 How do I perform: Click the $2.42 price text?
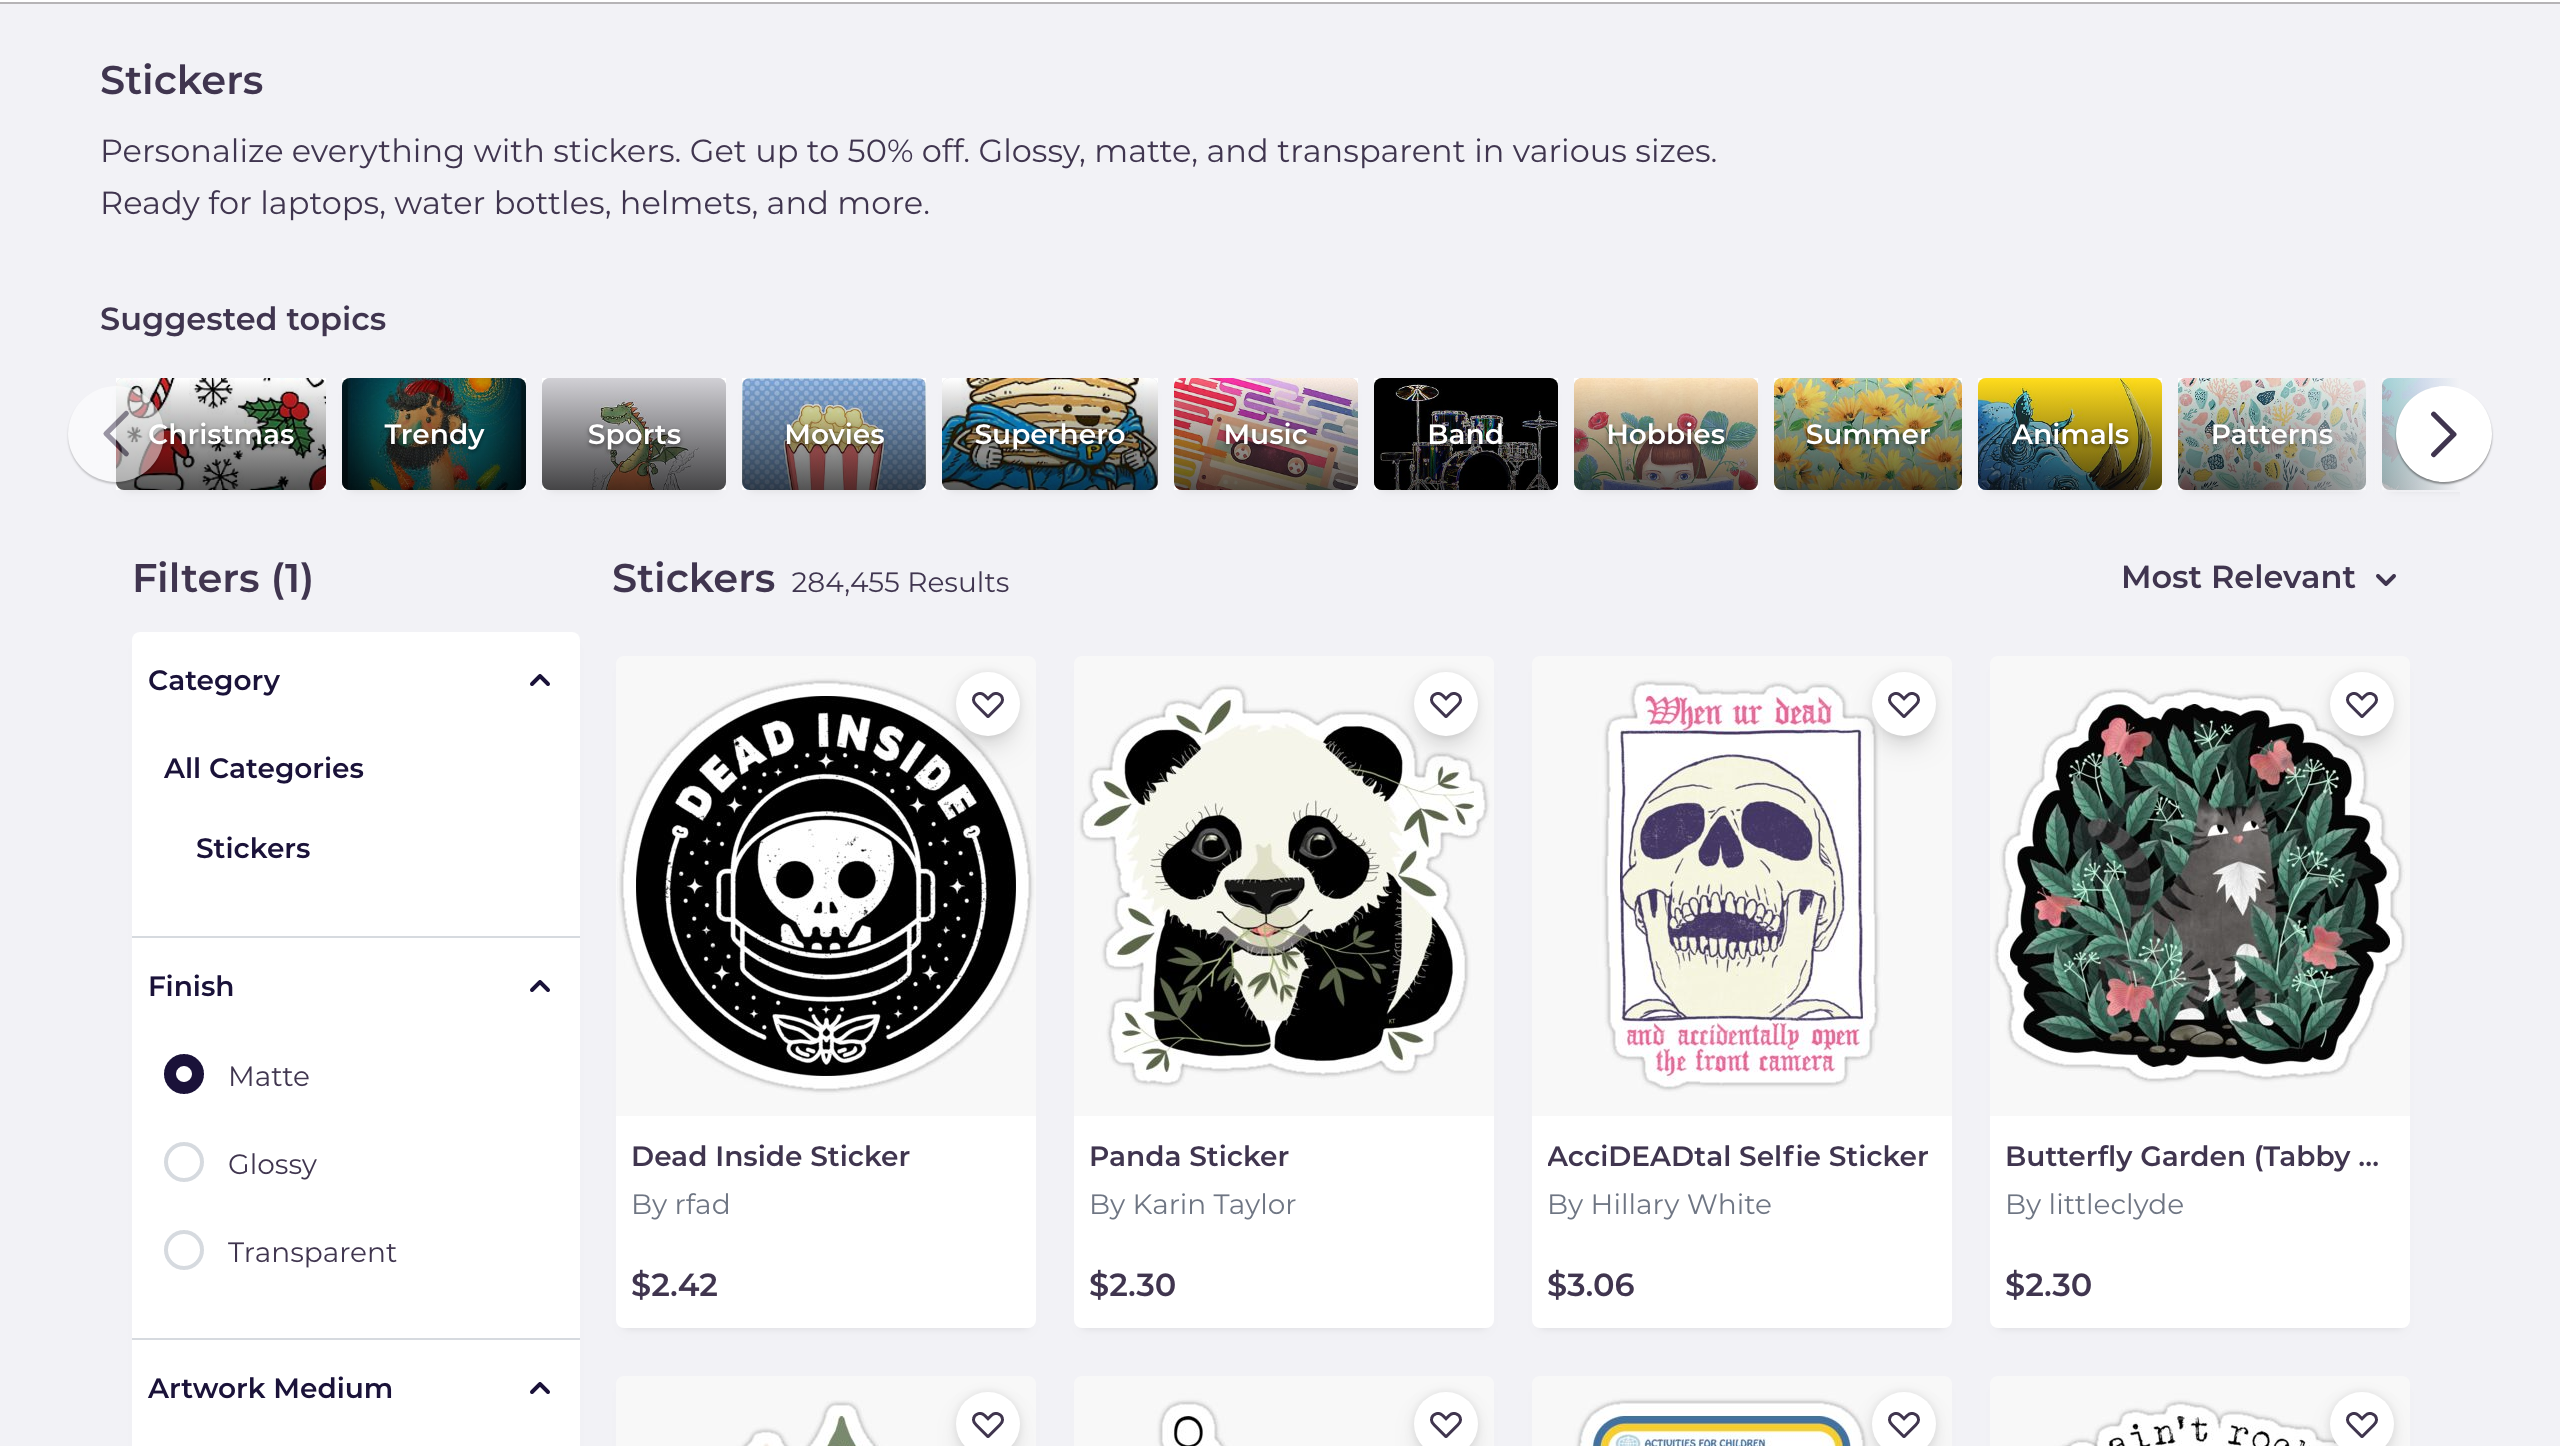tap(675, 1285)
